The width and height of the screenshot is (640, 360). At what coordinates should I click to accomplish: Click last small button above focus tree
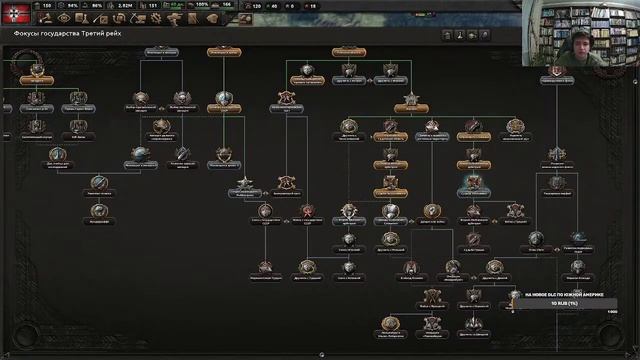click(x=484, y=35)
